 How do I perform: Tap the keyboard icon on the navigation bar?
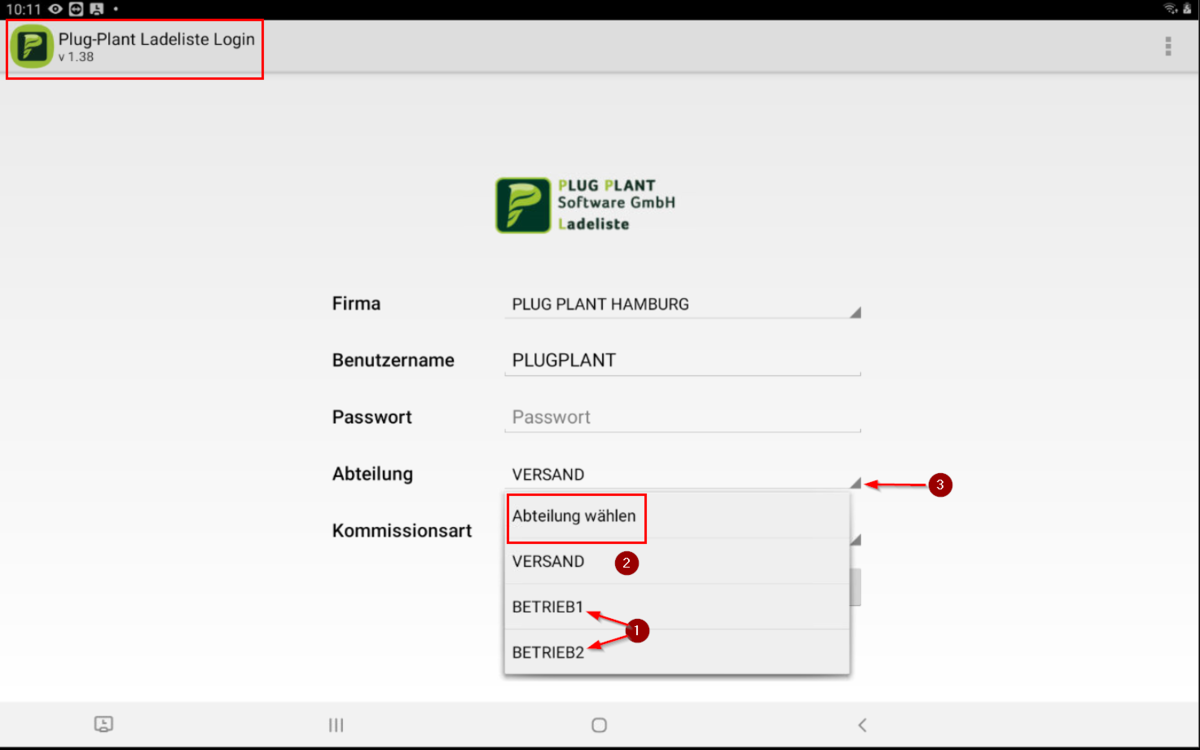coord(103,724)
